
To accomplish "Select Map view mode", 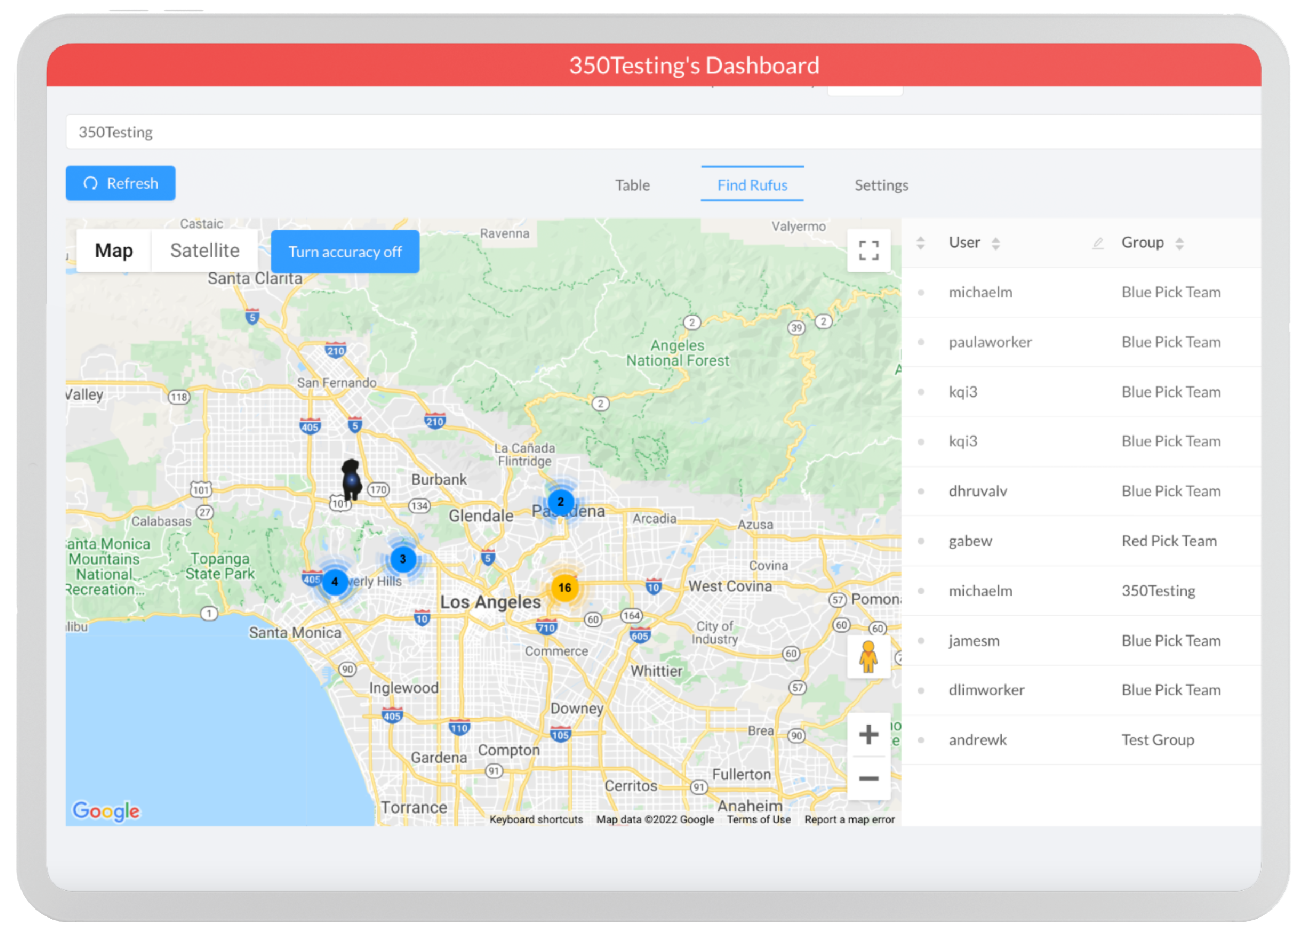I will pyautogui.click(x=113, y=250).
